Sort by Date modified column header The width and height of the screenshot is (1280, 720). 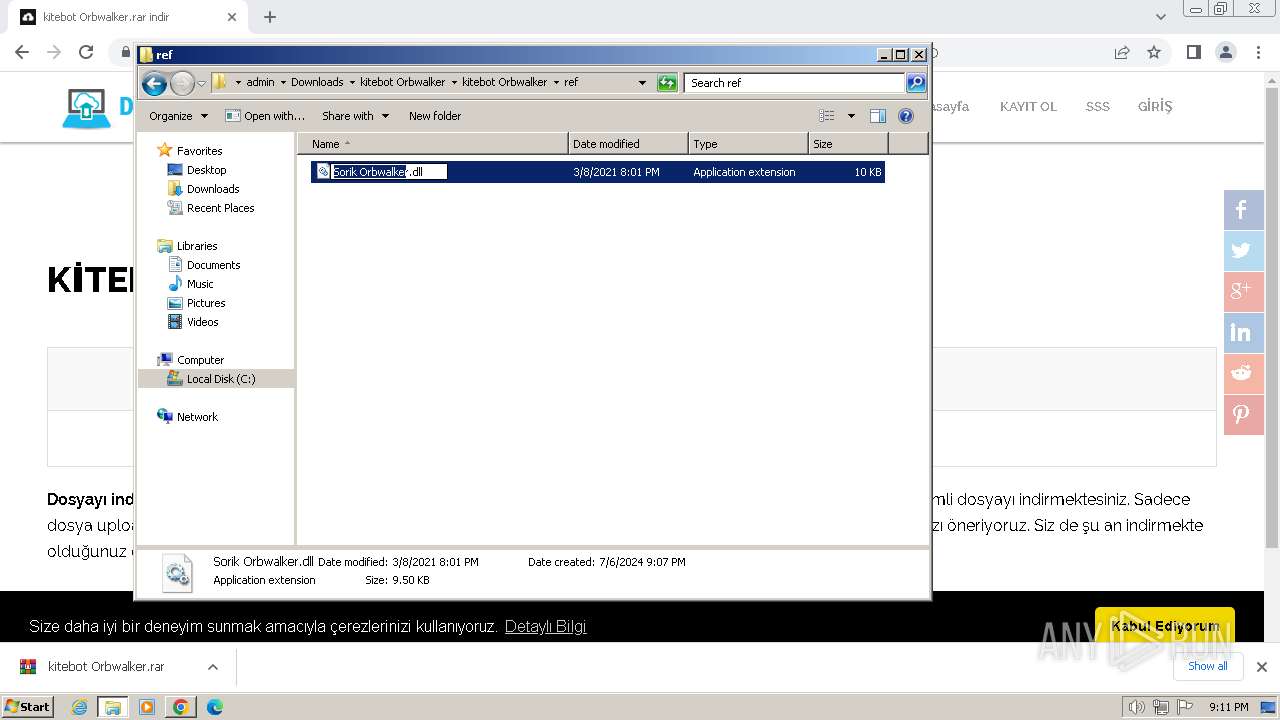tap(628, 144)
